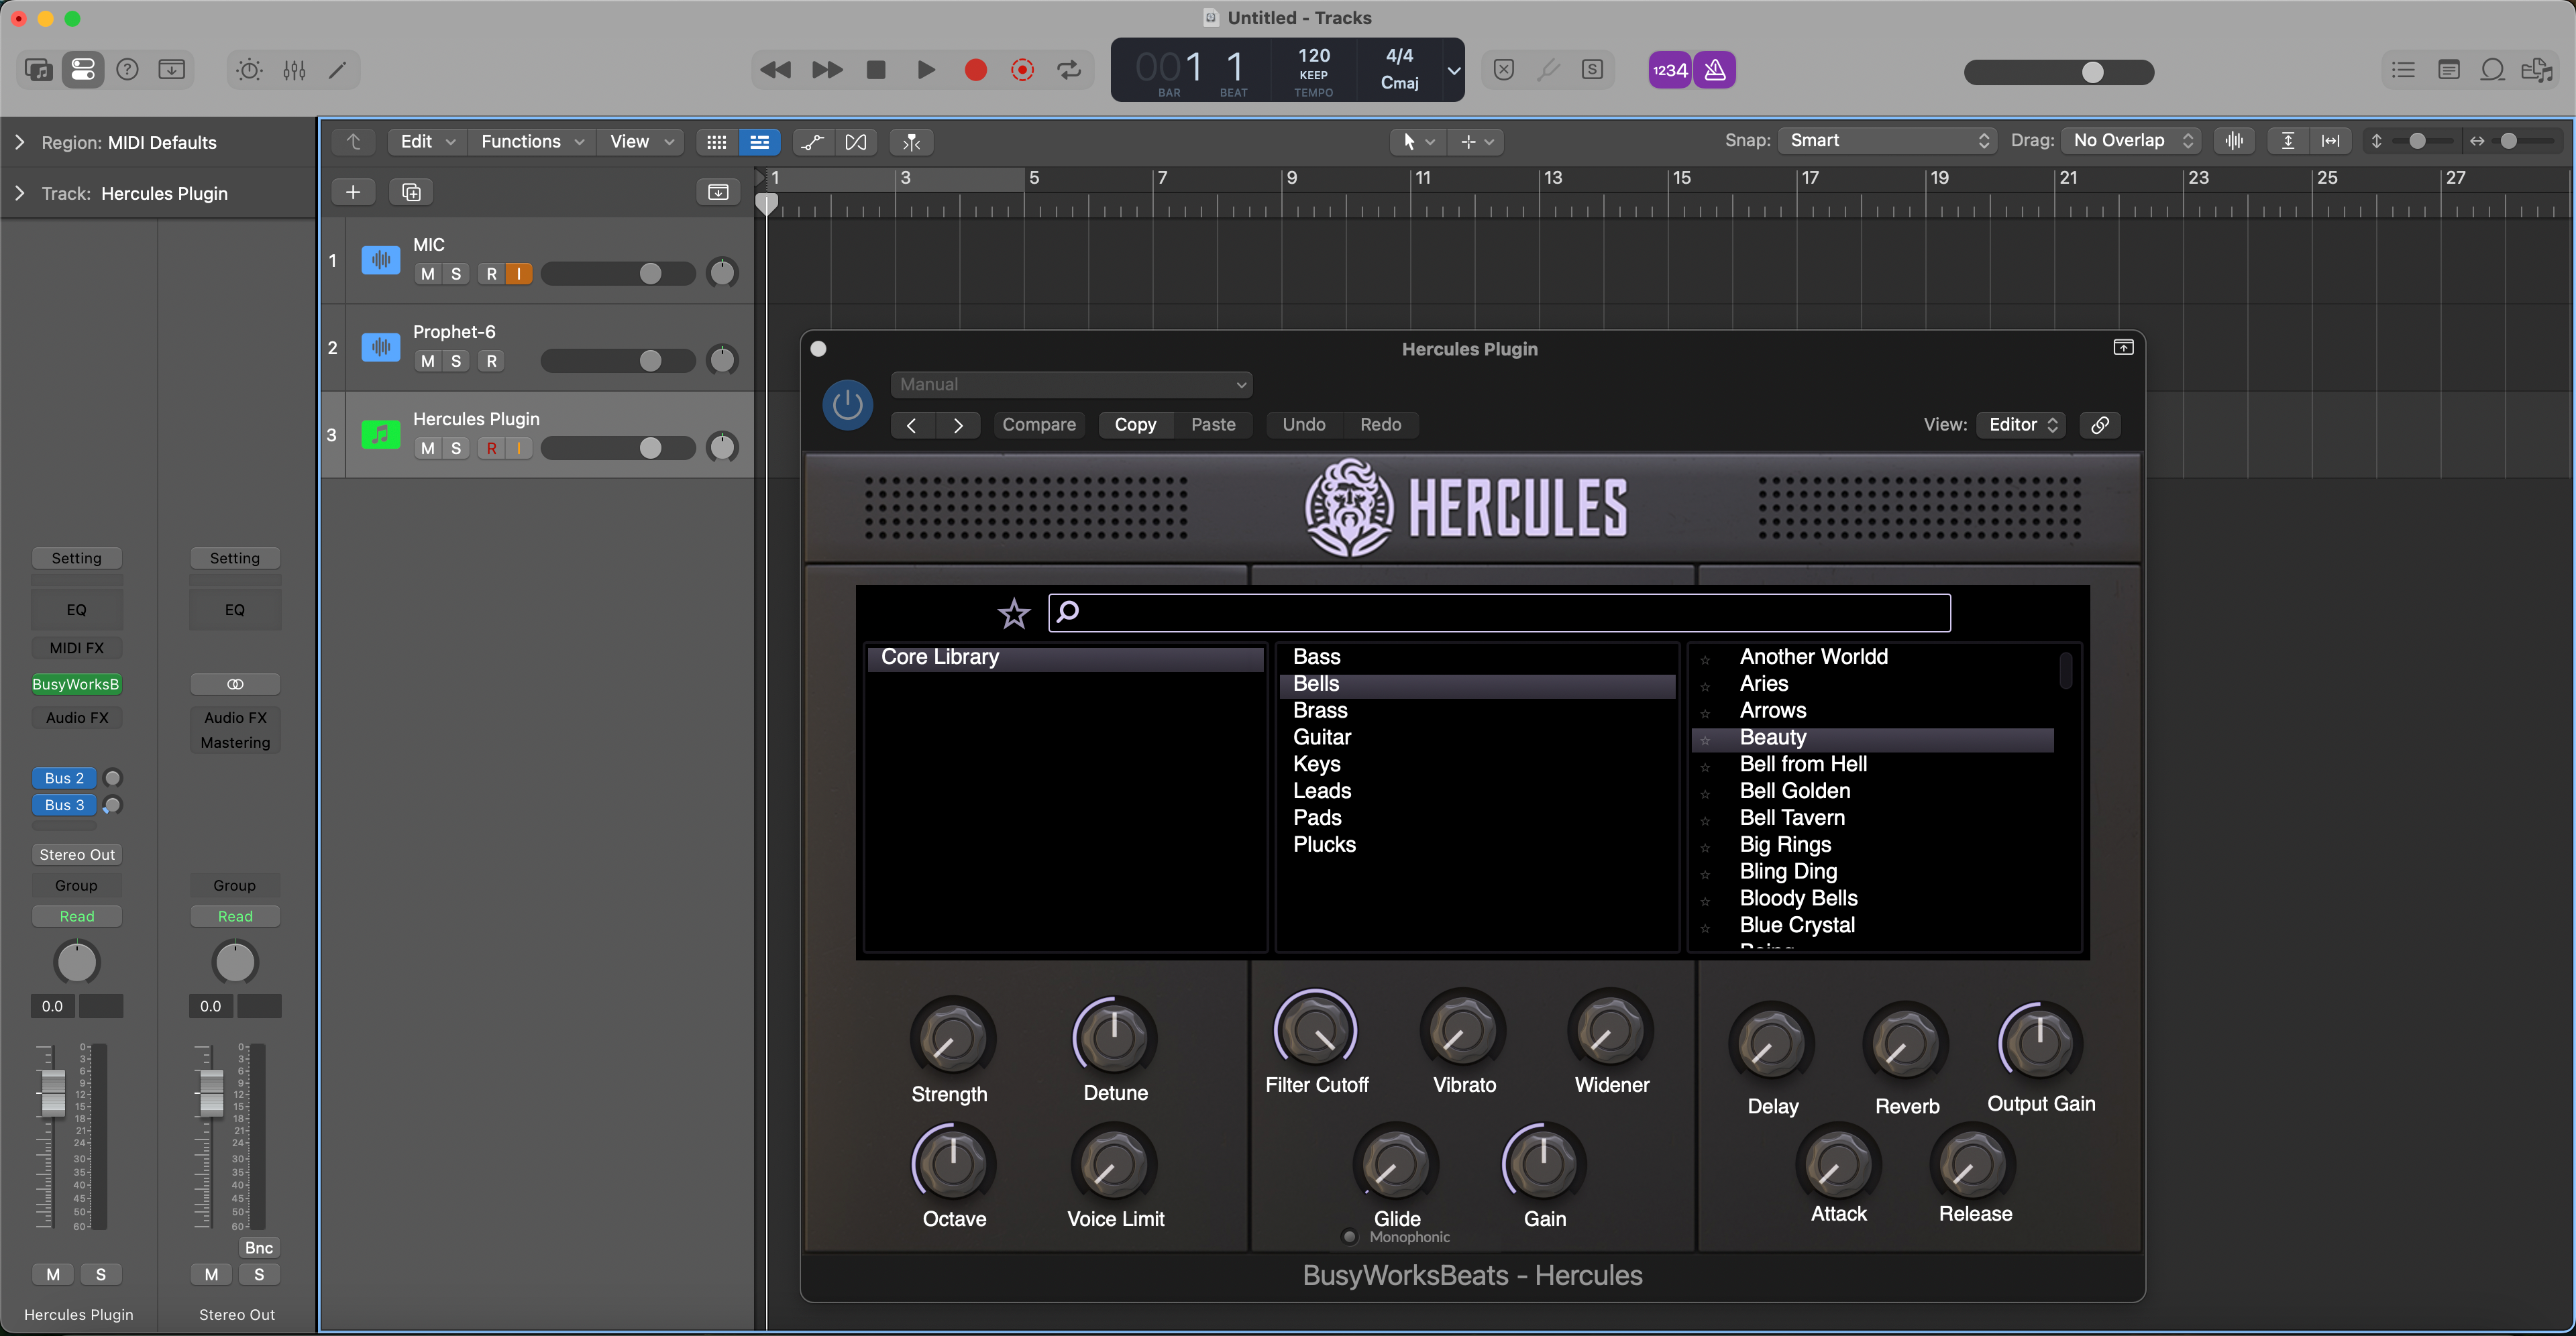This screenshot has width=2576, height=1336.
Task: Toggle the Monophonic switch under Glide
Action: (1349, 1237)
